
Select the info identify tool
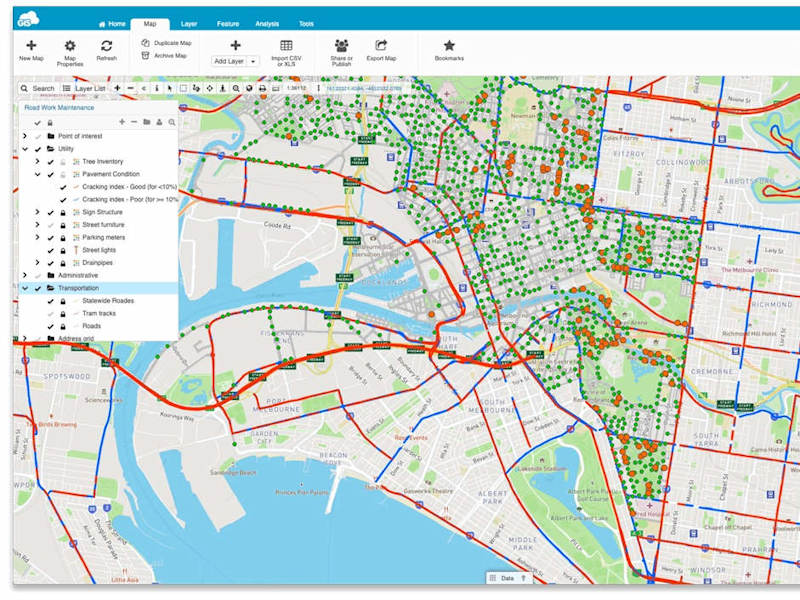point(157,88)
